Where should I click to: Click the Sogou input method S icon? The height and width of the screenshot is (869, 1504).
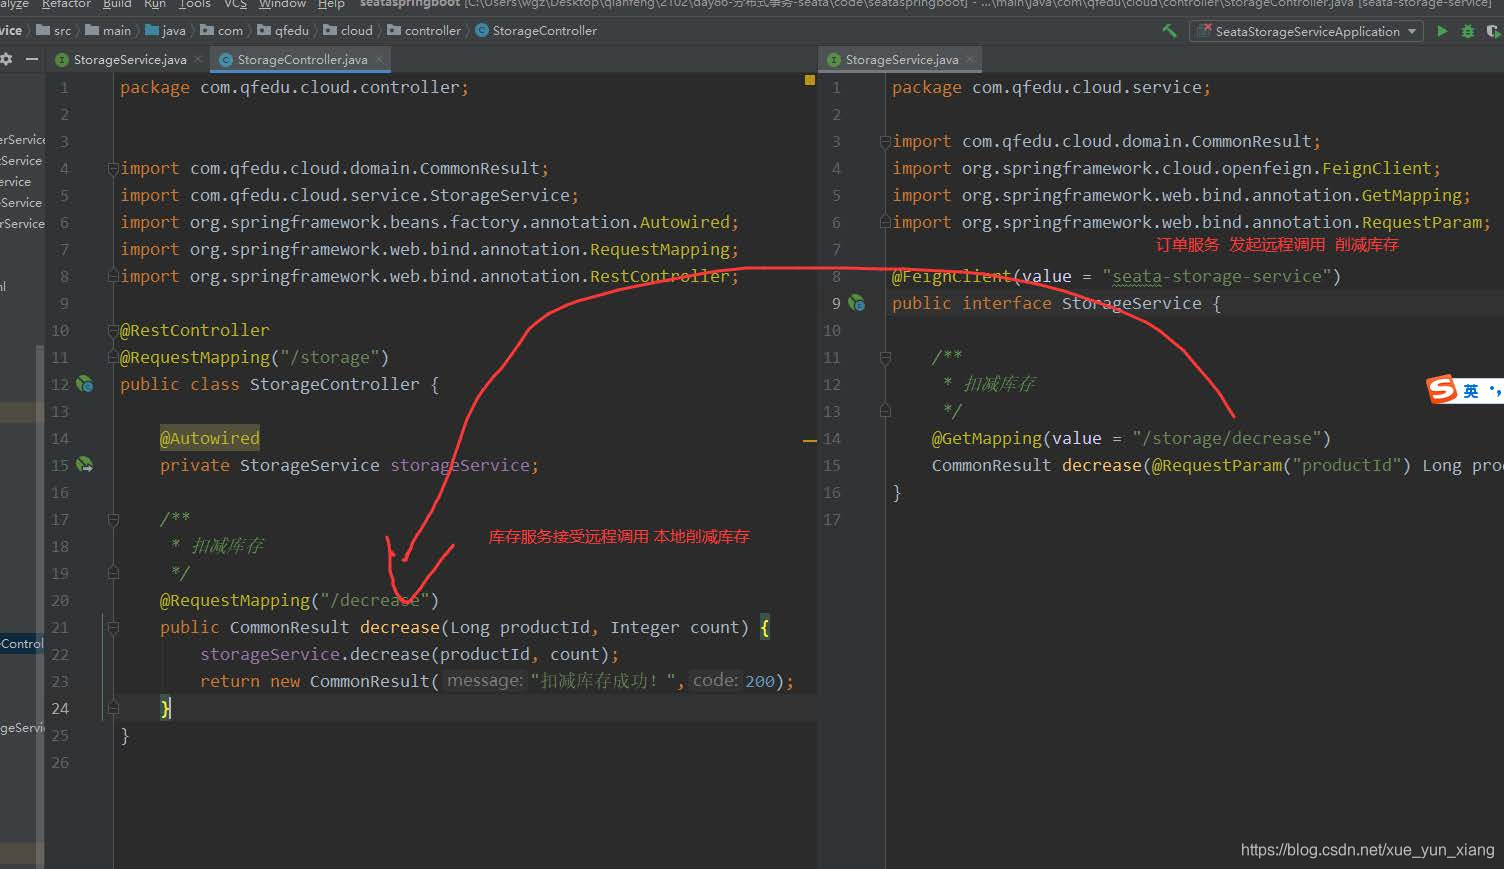click(x=1442, y=389)
